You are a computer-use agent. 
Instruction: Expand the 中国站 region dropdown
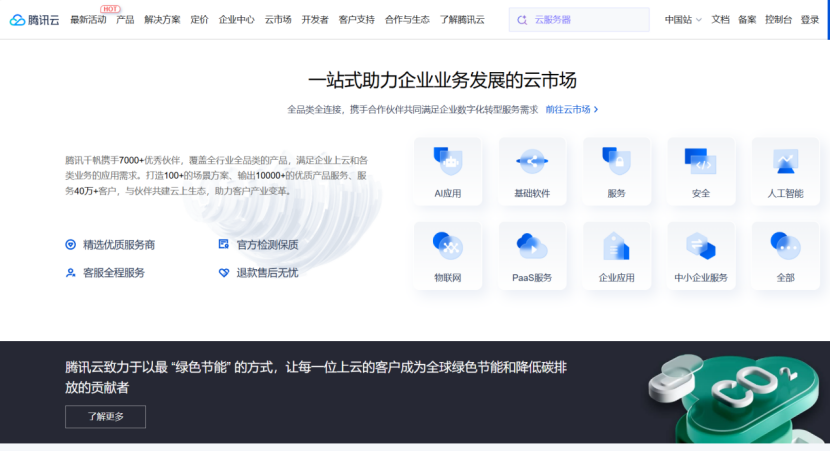(x=683, y=20)
